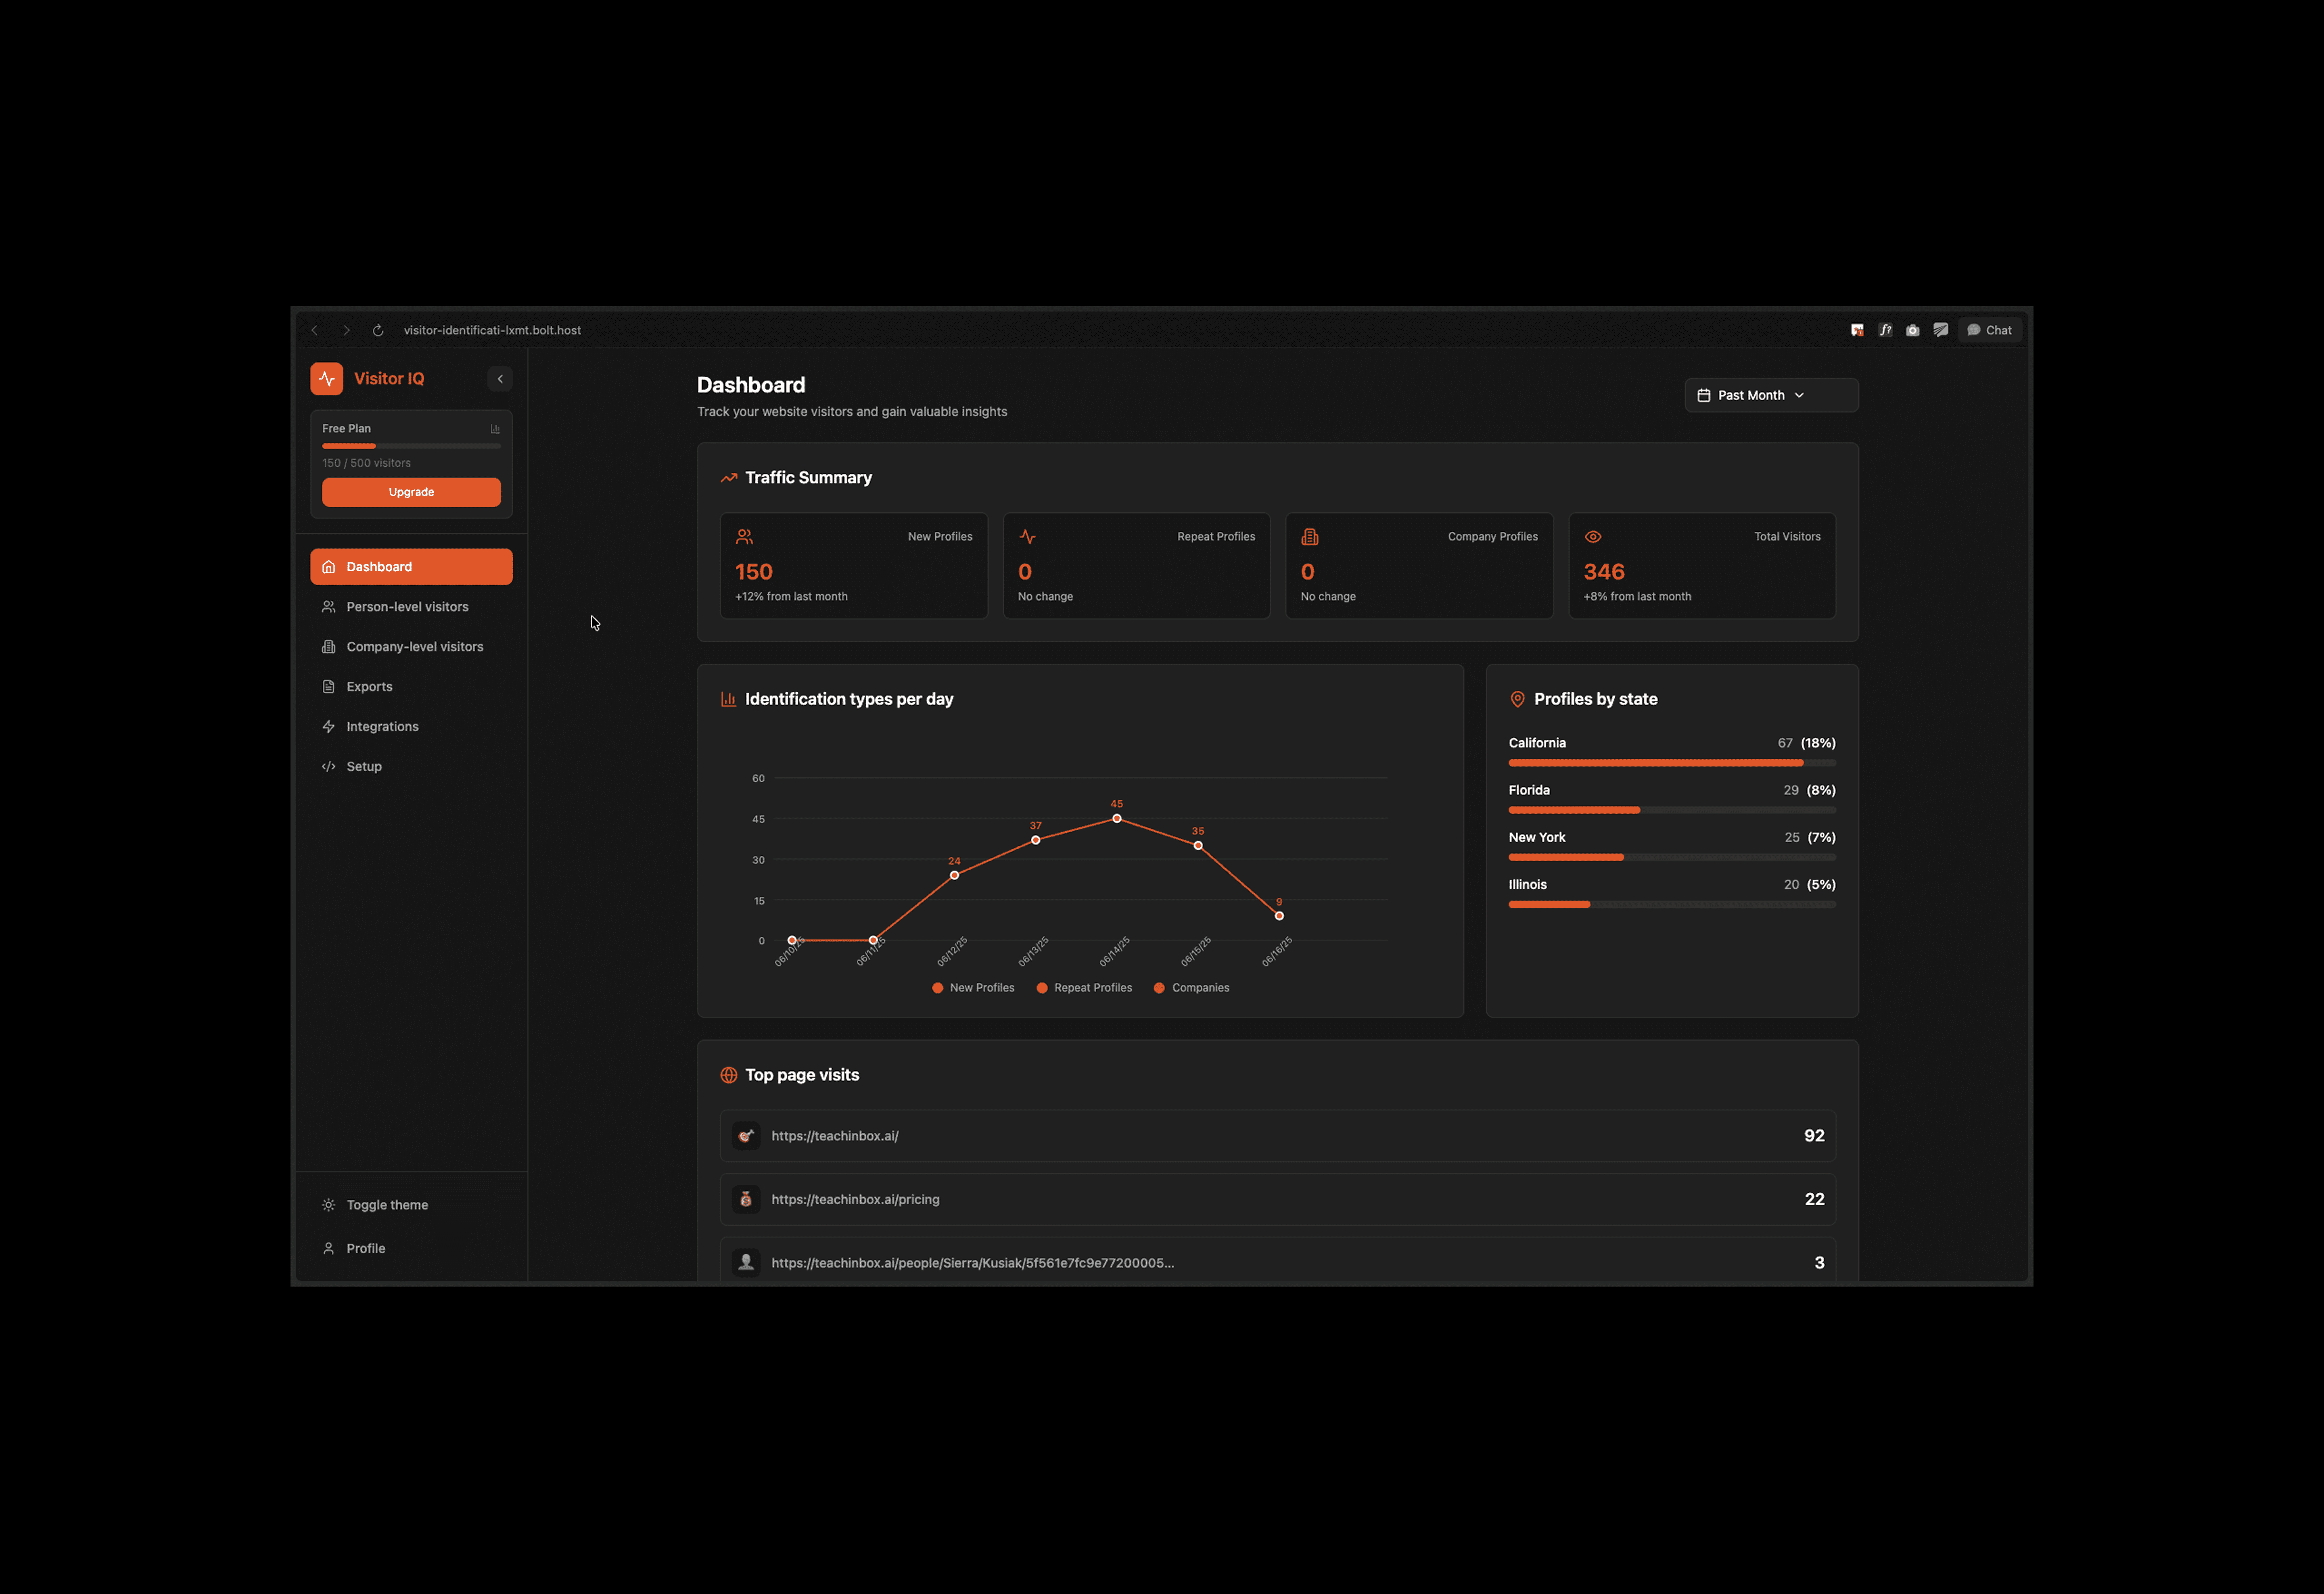Click the browser reload icon
The image size is (2324, 1594).
tap(378, 330)
